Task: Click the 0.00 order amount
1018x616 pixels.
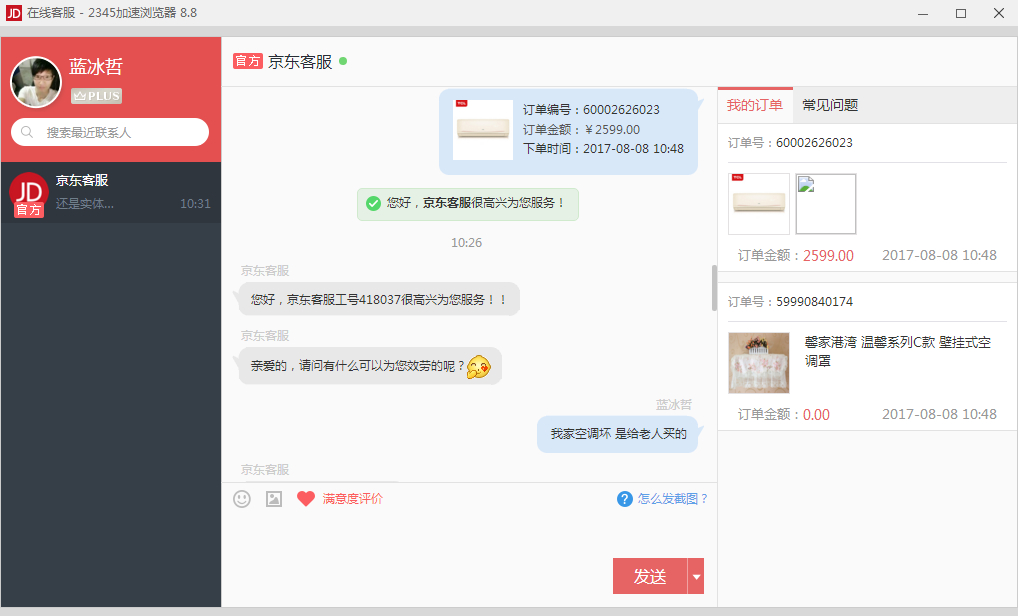Action: 816,415
